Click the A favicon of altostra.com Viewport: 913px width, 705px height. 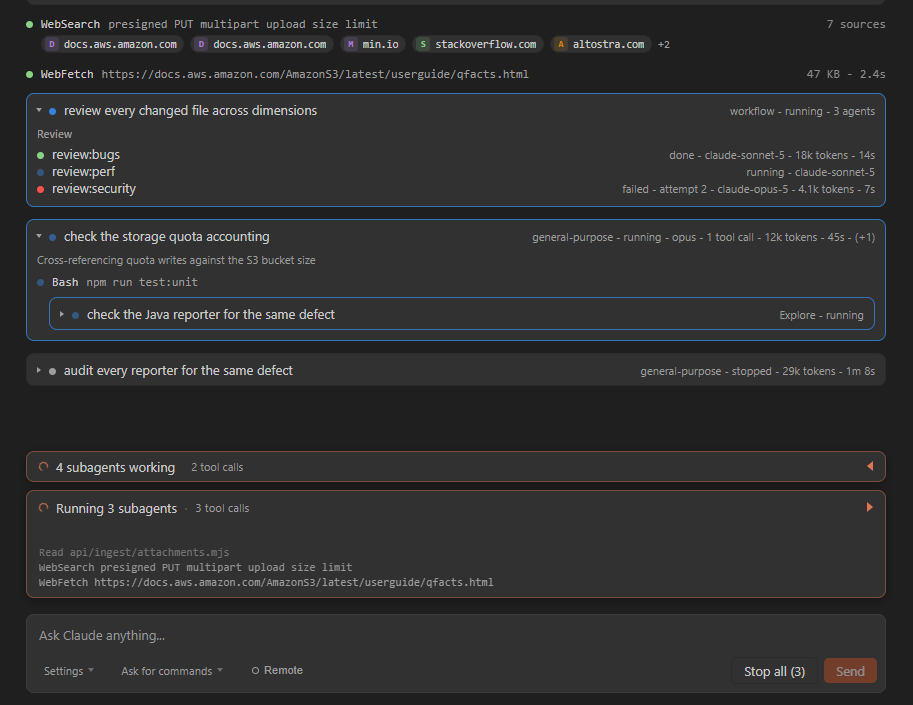point(561,44)
